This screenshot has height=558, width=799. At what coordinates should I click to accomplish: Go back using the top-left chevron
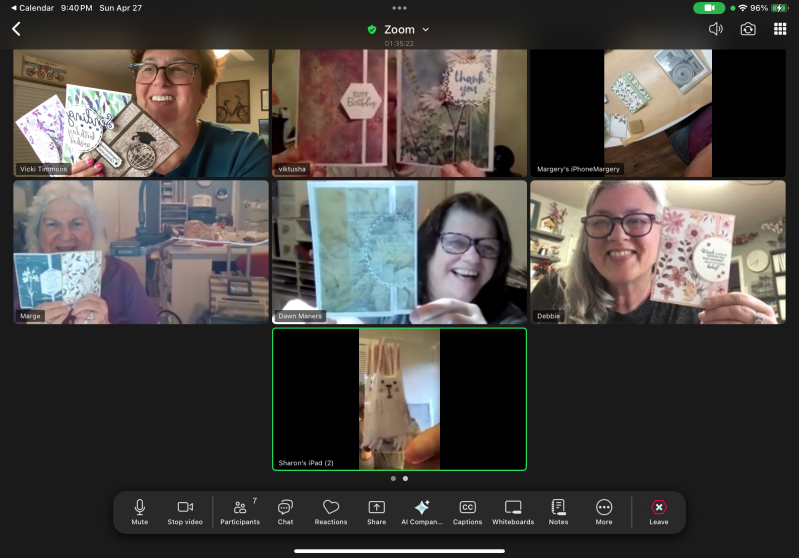coord(16,29)
